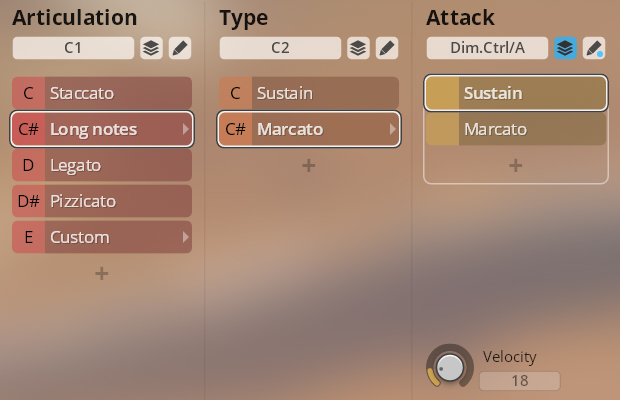Expand the Marcato type arrow
Screen dimensions: 620x400
[x=392, y=129]
